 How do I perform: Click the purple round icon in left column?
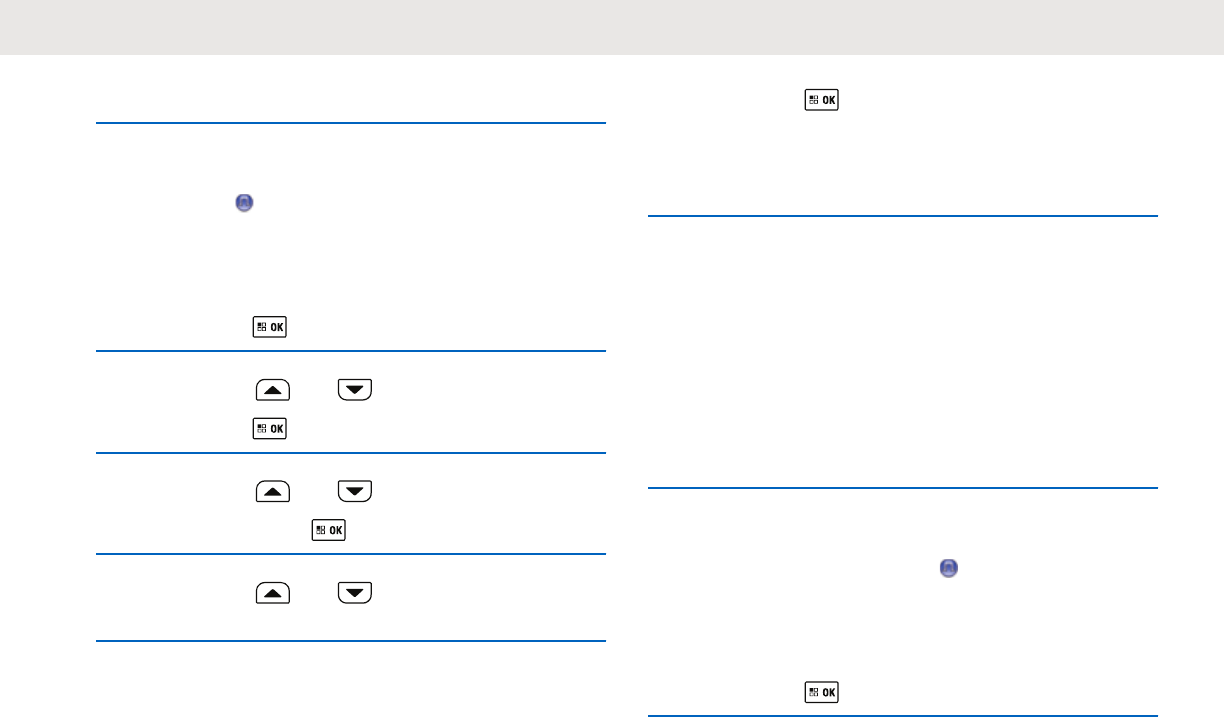click(244, 203)
